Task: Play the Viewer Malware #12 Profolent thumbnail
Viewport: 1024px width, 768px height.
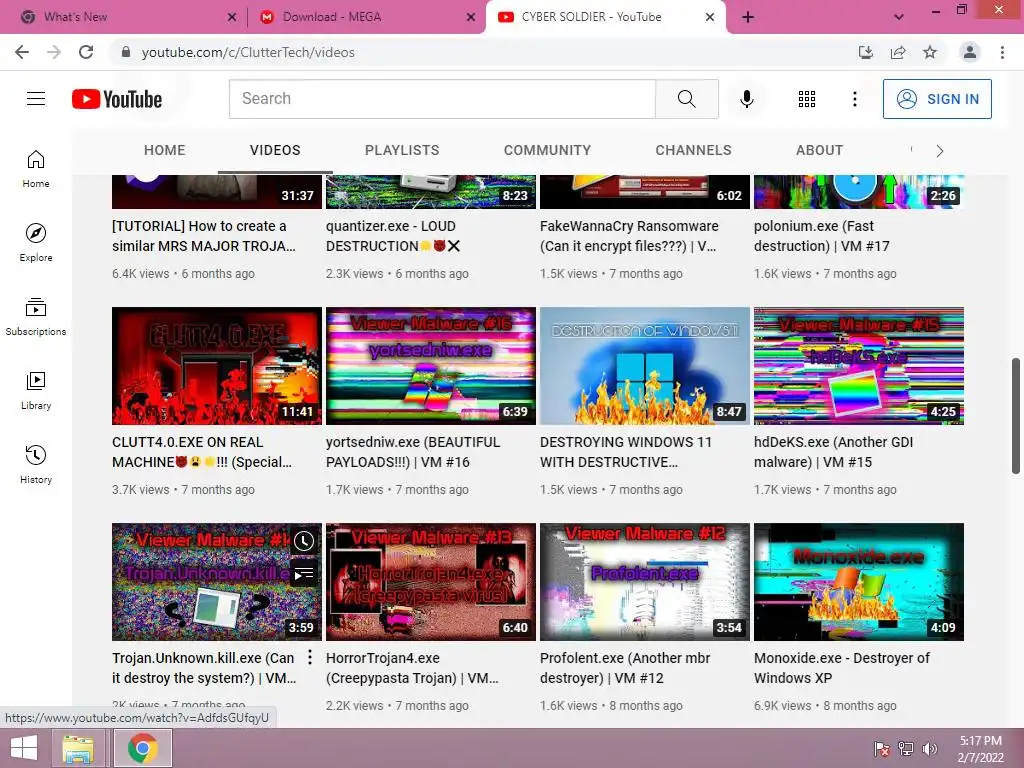Action: tap(645, 581)
